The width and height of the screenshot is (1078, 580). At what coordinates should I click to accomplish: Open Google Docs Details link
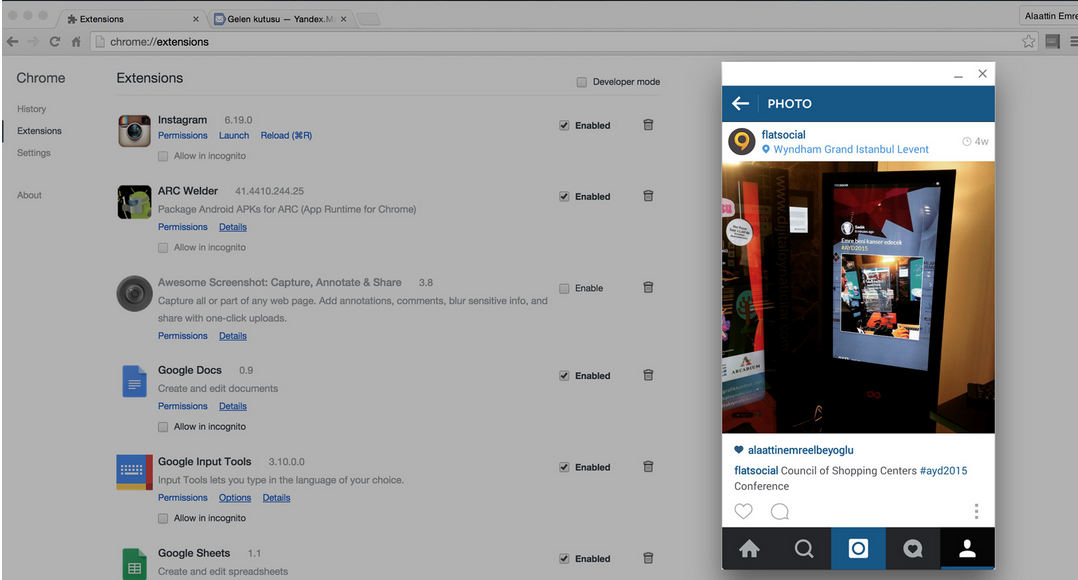pos(233,406)
